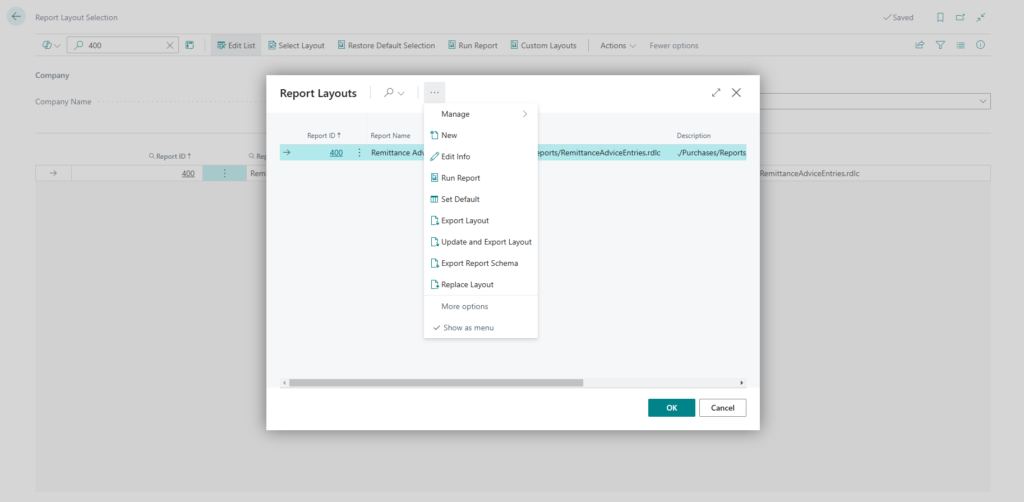The height and width of the screenshot is (502, 1024).
Task: Click the share icon in the page toolbar
Action: click(x=920, y=45)
